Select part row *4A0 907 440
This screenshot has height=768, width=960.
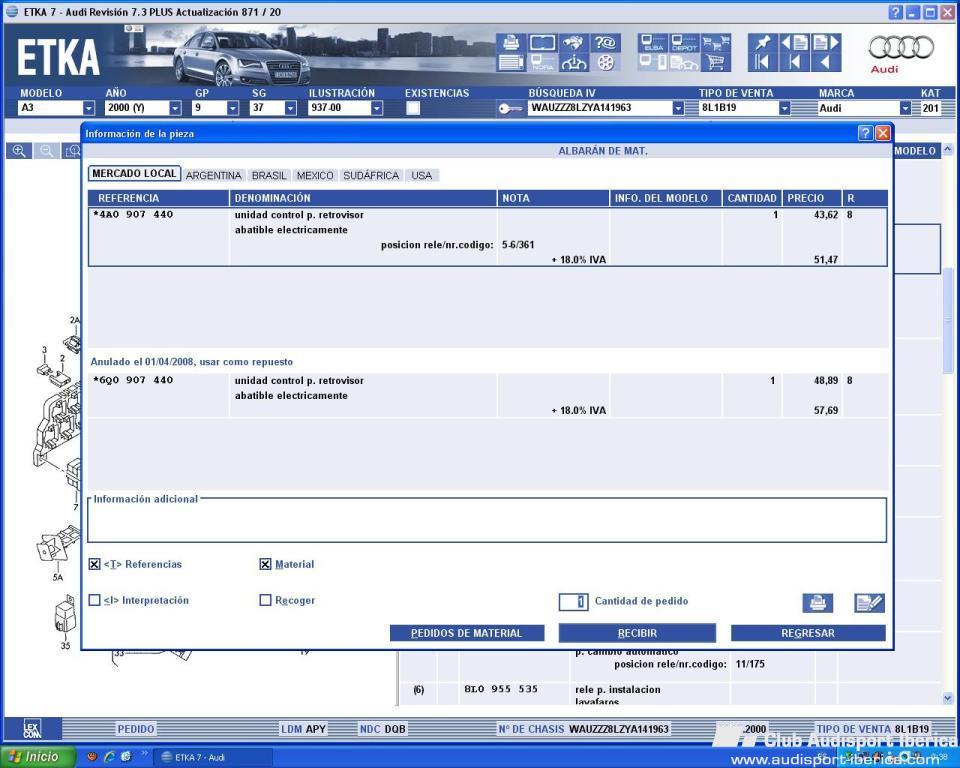click(x=487, y=237)
